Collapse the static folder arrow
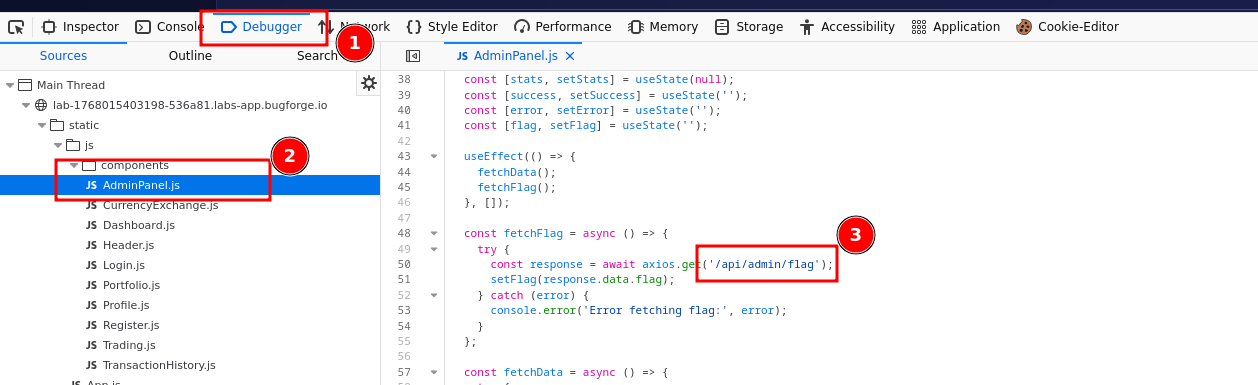Image resolution: width=1258 pixels, height=385 pixels. tap(41, 125)
